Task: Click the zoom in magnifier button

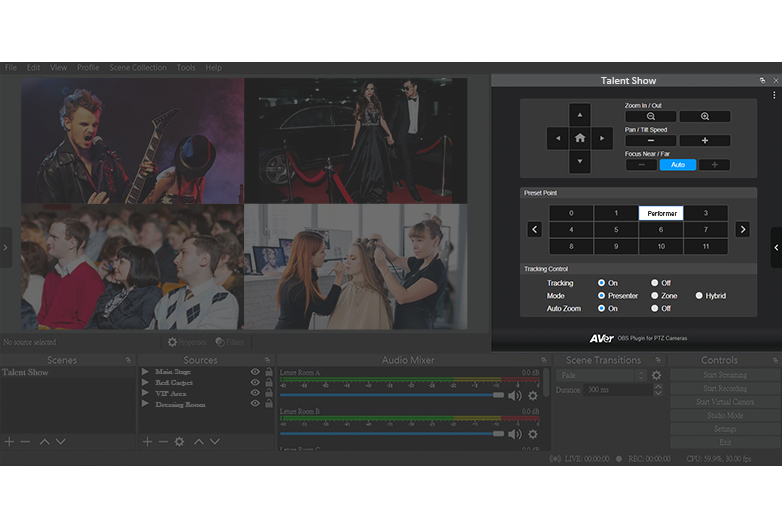Action: pyautogui.click(x=705, y=117)
